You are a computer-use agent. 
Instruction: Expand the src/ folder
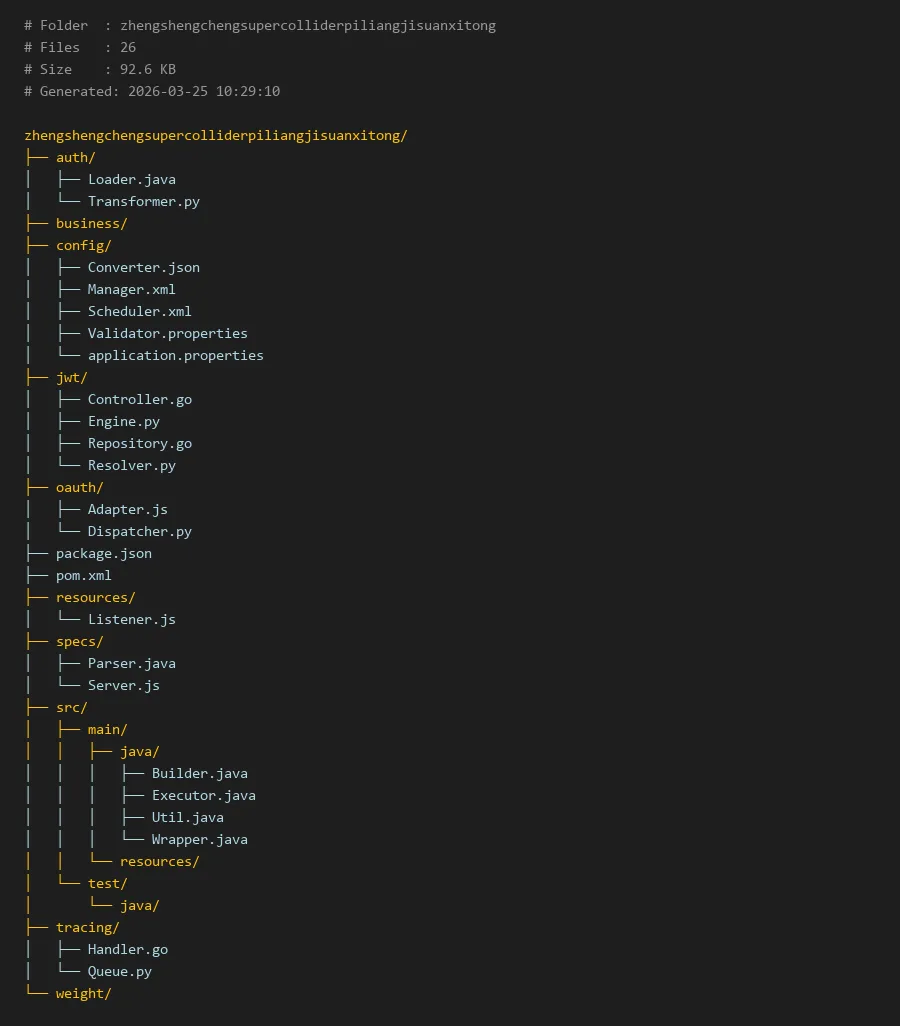[x=71, y=707]
